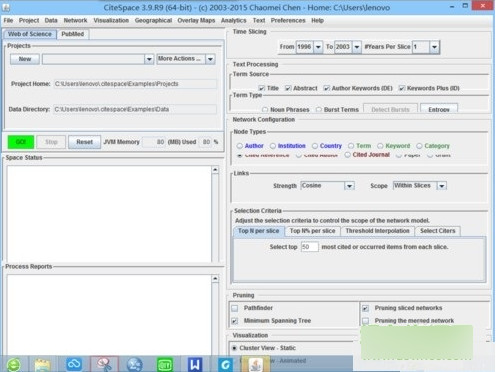
Task: Uncheck the Abstract term source
Action: 288,88
